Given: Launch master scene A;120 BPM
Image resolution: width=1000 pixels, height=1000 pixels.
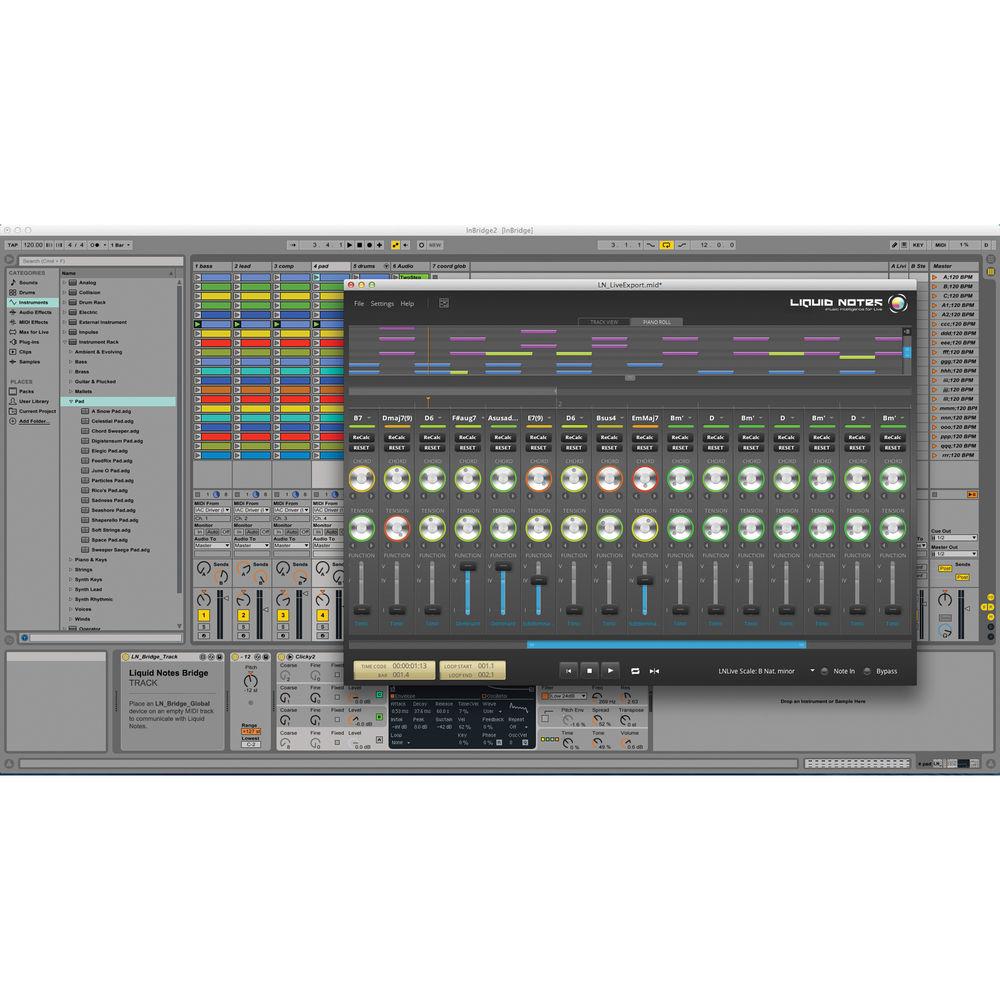Looking at the screenshot, I should pos(953,276).
